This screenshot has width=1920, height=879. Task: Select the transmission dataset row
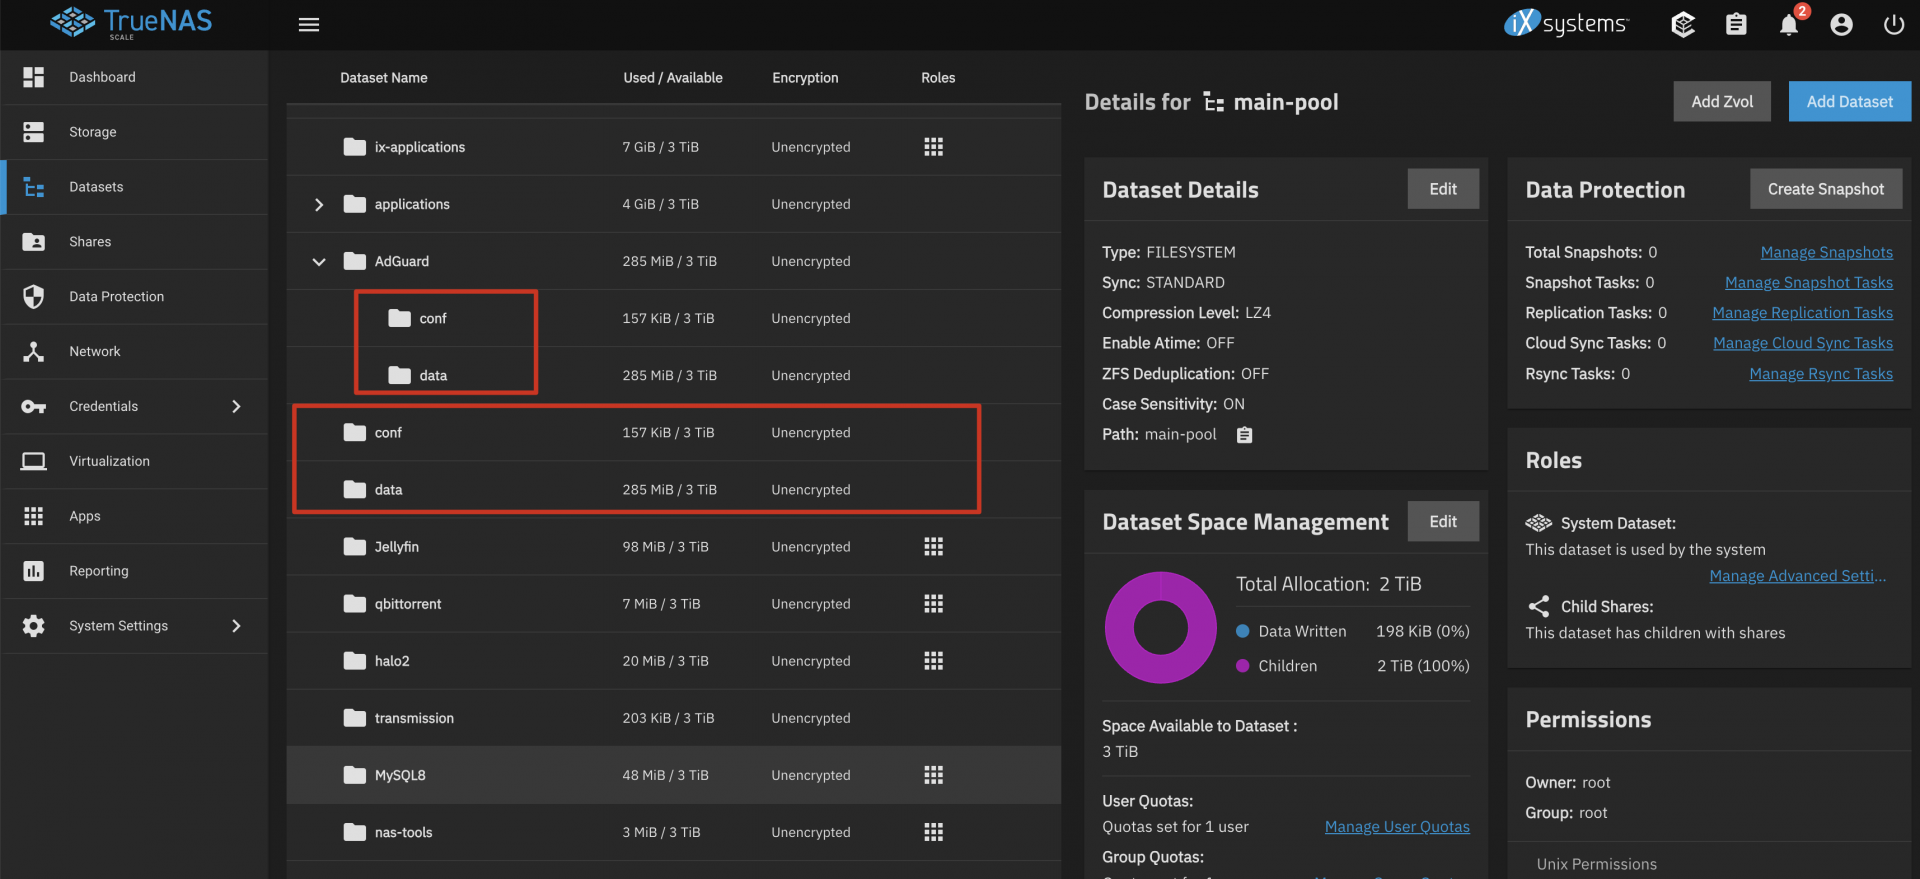point(674,718)
